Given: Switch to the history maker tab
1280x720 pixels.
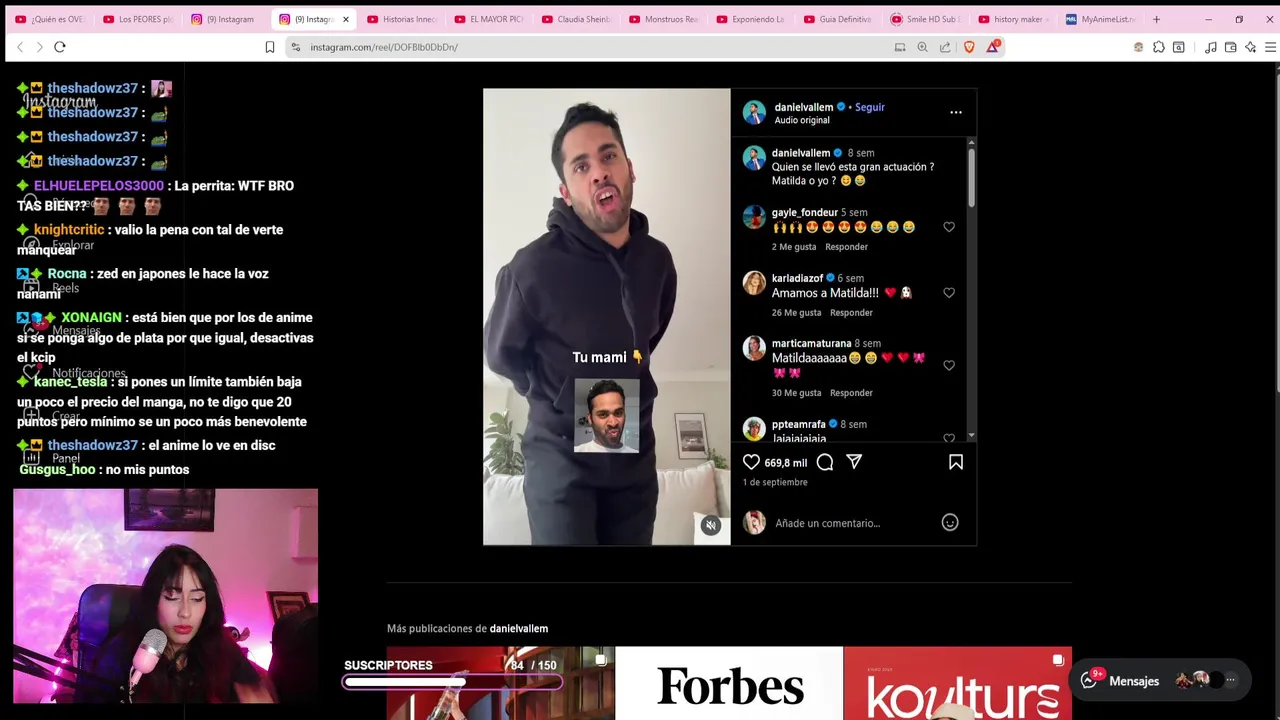Looking at the screenshot, I should coord(1014,19).
